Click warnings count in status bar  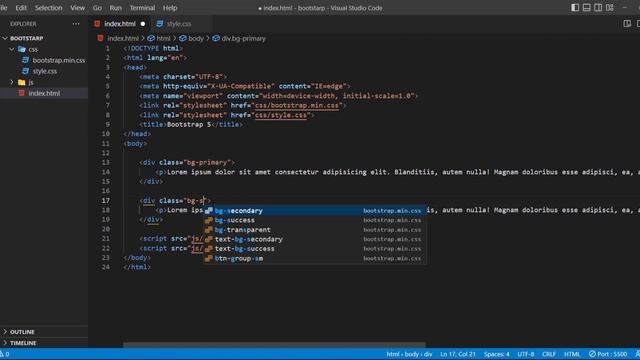[4, 354]
